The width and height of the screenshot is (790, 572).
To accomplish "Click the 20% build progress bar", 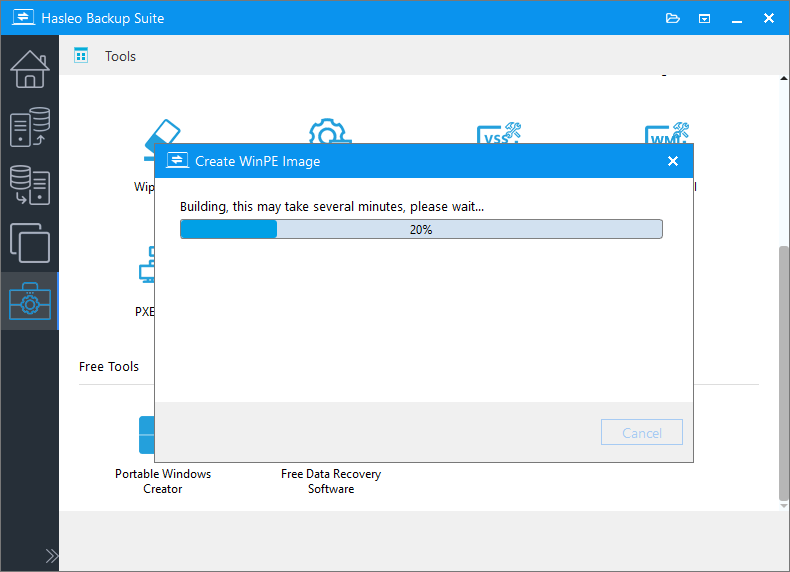I will [x=421, y=229].
